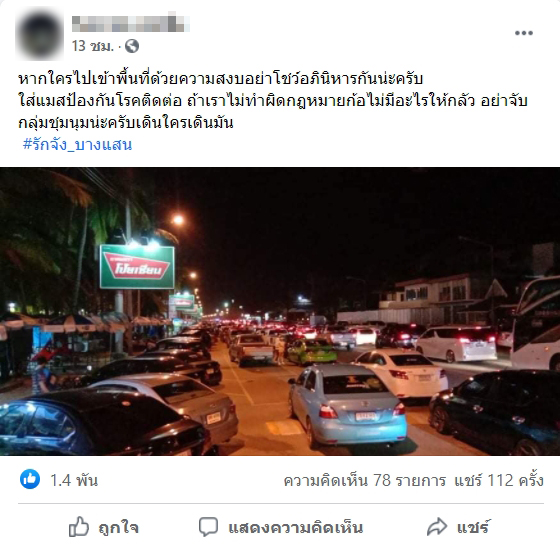View the 1.4 พัน reactions list
The width and height of the screenshot is (560, 548).
[x=74, y=480]
